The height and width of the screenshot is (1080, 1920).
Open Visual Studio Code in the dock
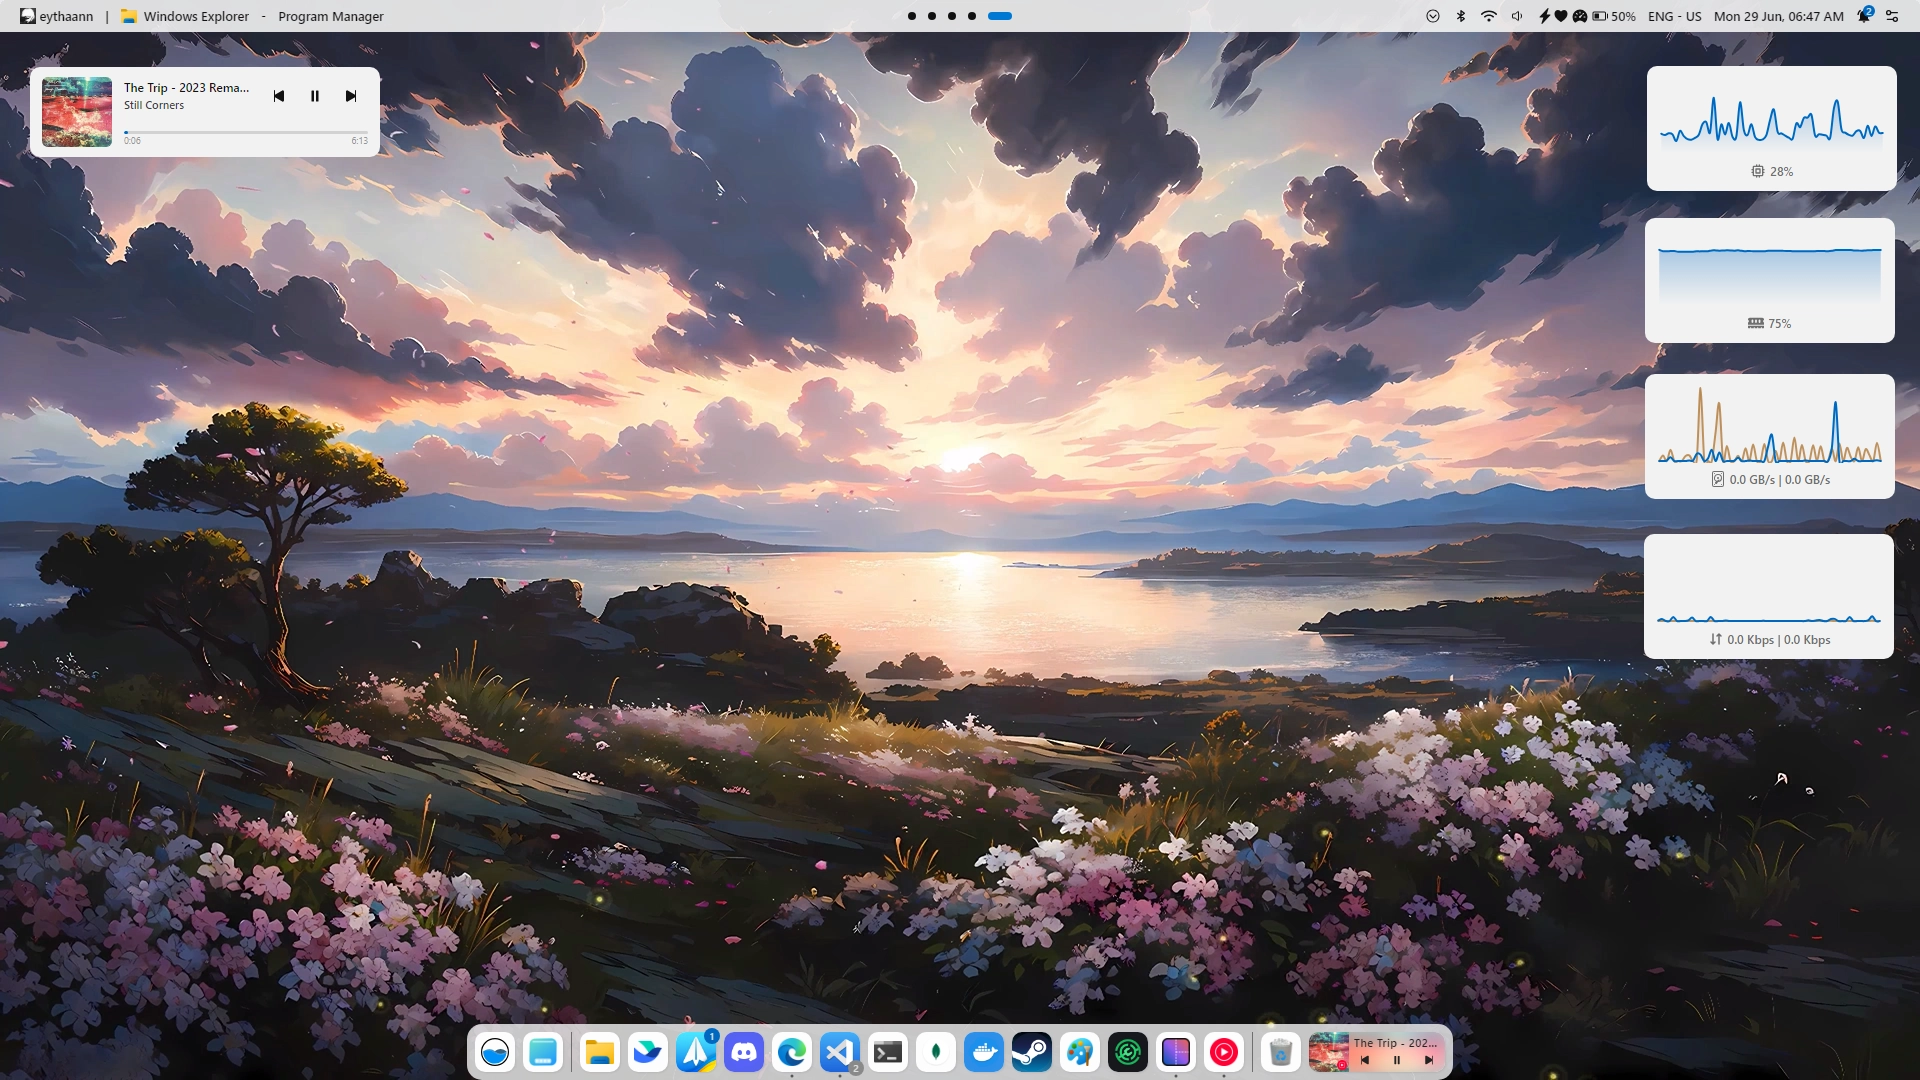pos(840,1052)
